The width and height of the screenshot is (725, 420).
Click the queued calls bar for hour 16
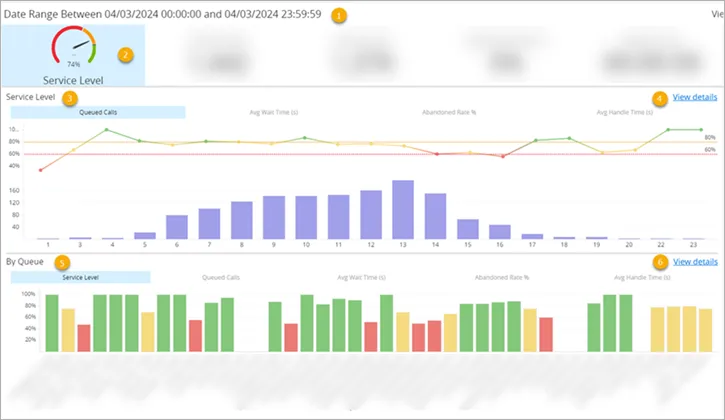click(x=500, y=232)
